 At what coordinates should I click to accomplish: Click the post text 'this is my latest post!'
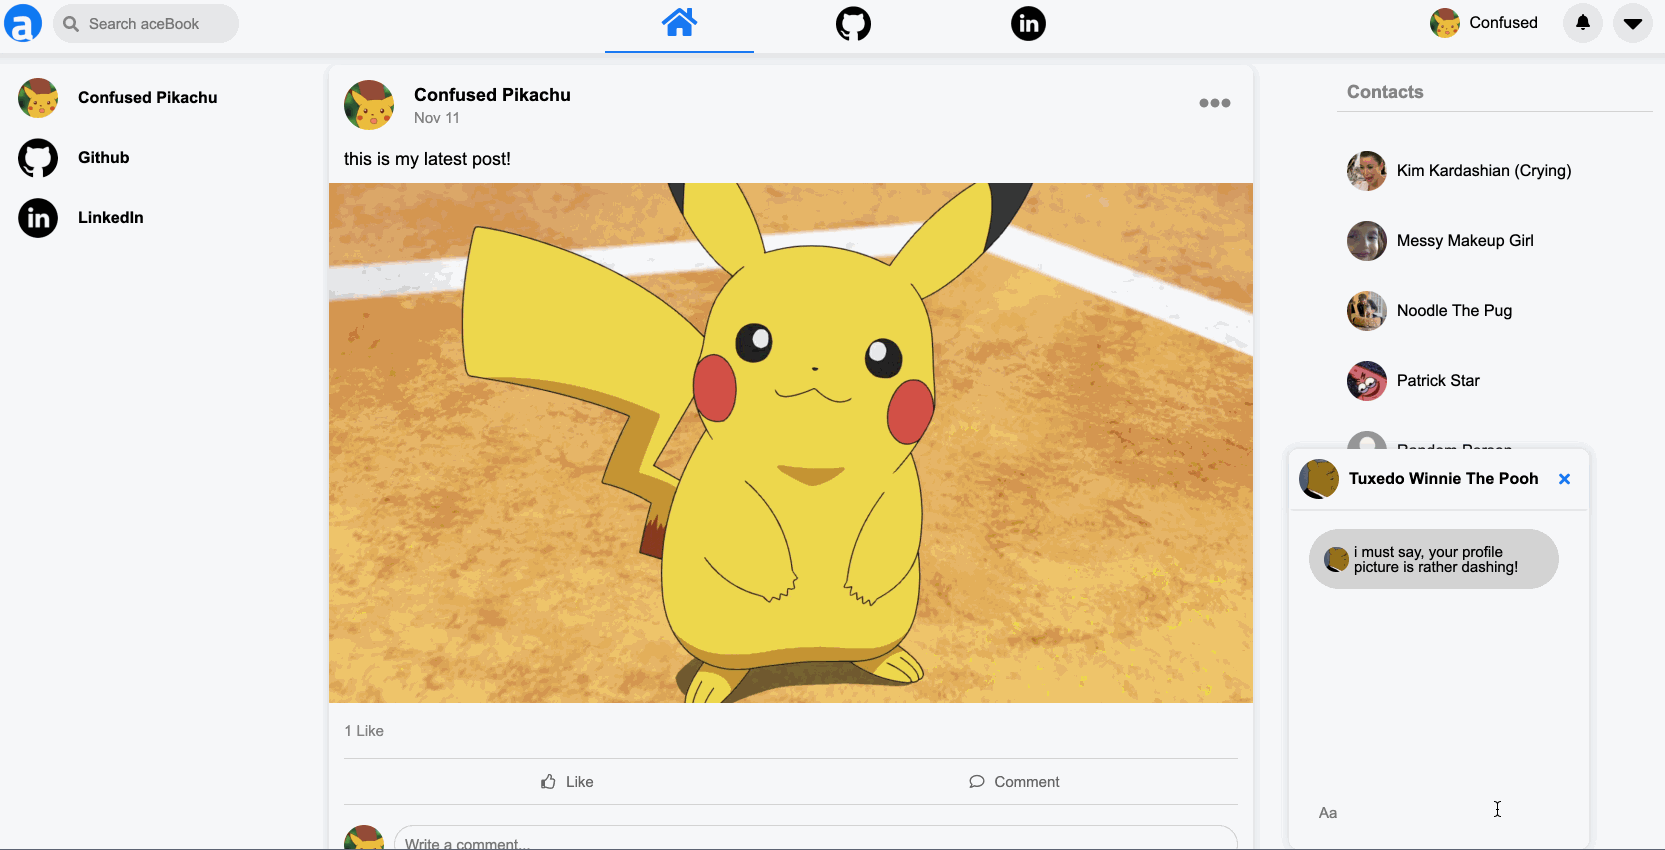point(427,159)
